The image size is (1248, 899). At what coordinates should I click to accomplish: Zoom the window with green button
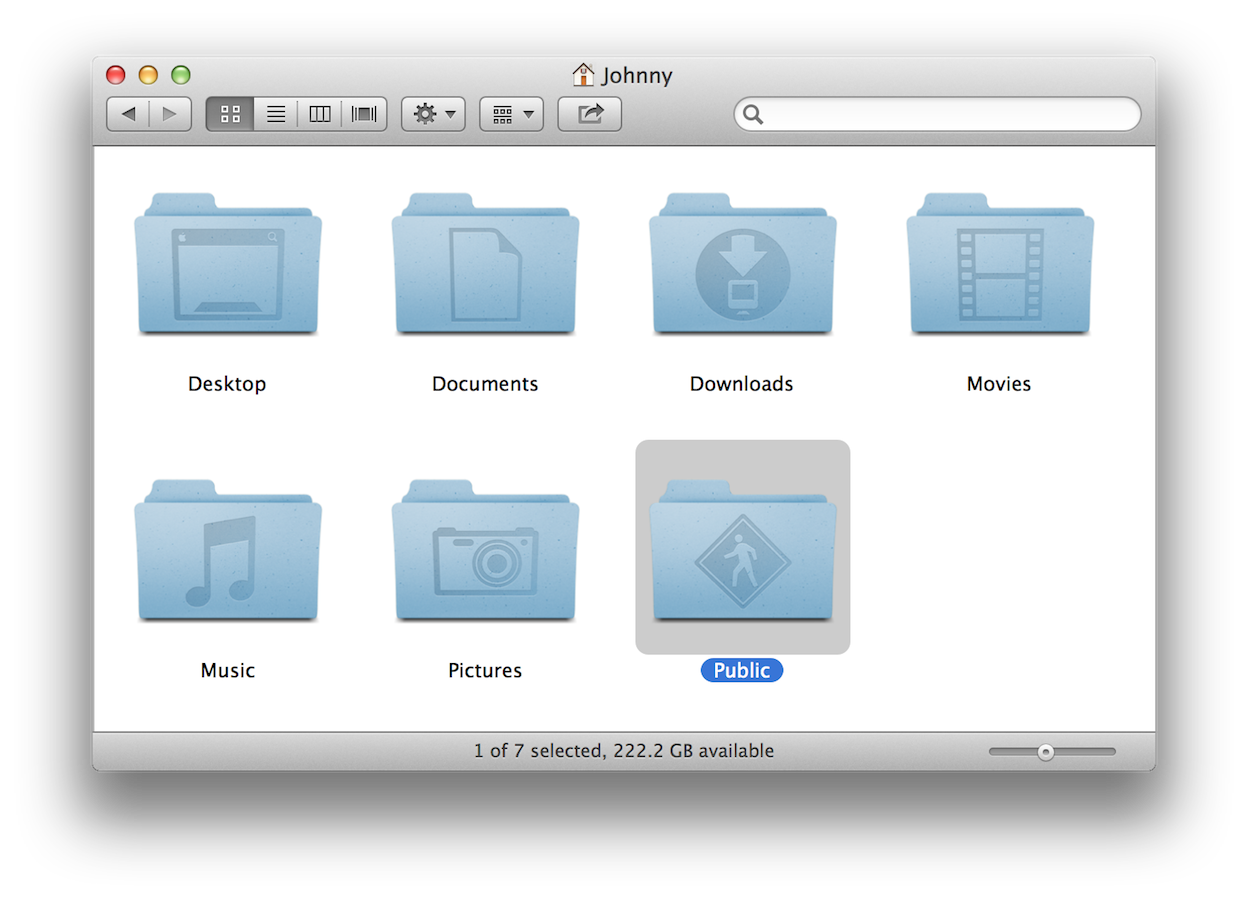[180, 75]
